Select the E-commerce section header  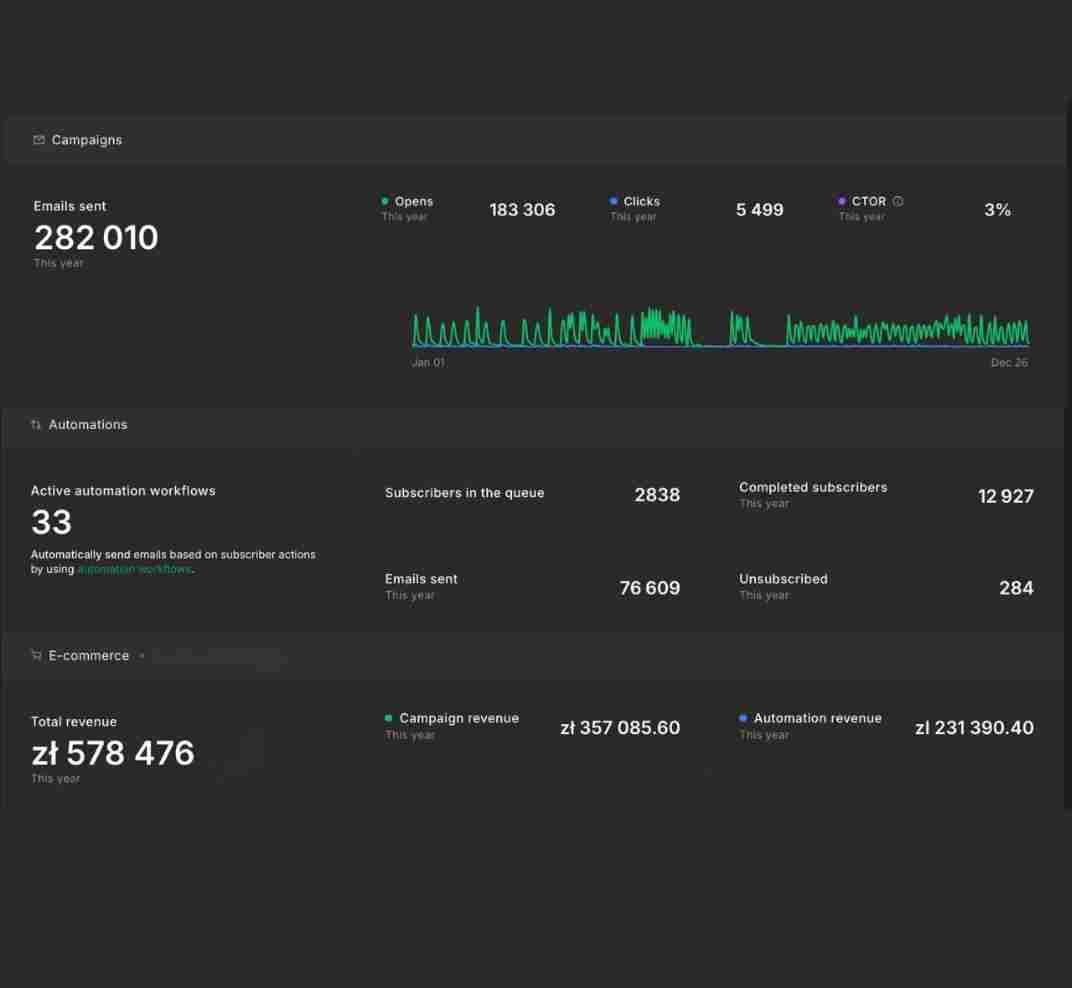tap(533, 656)
